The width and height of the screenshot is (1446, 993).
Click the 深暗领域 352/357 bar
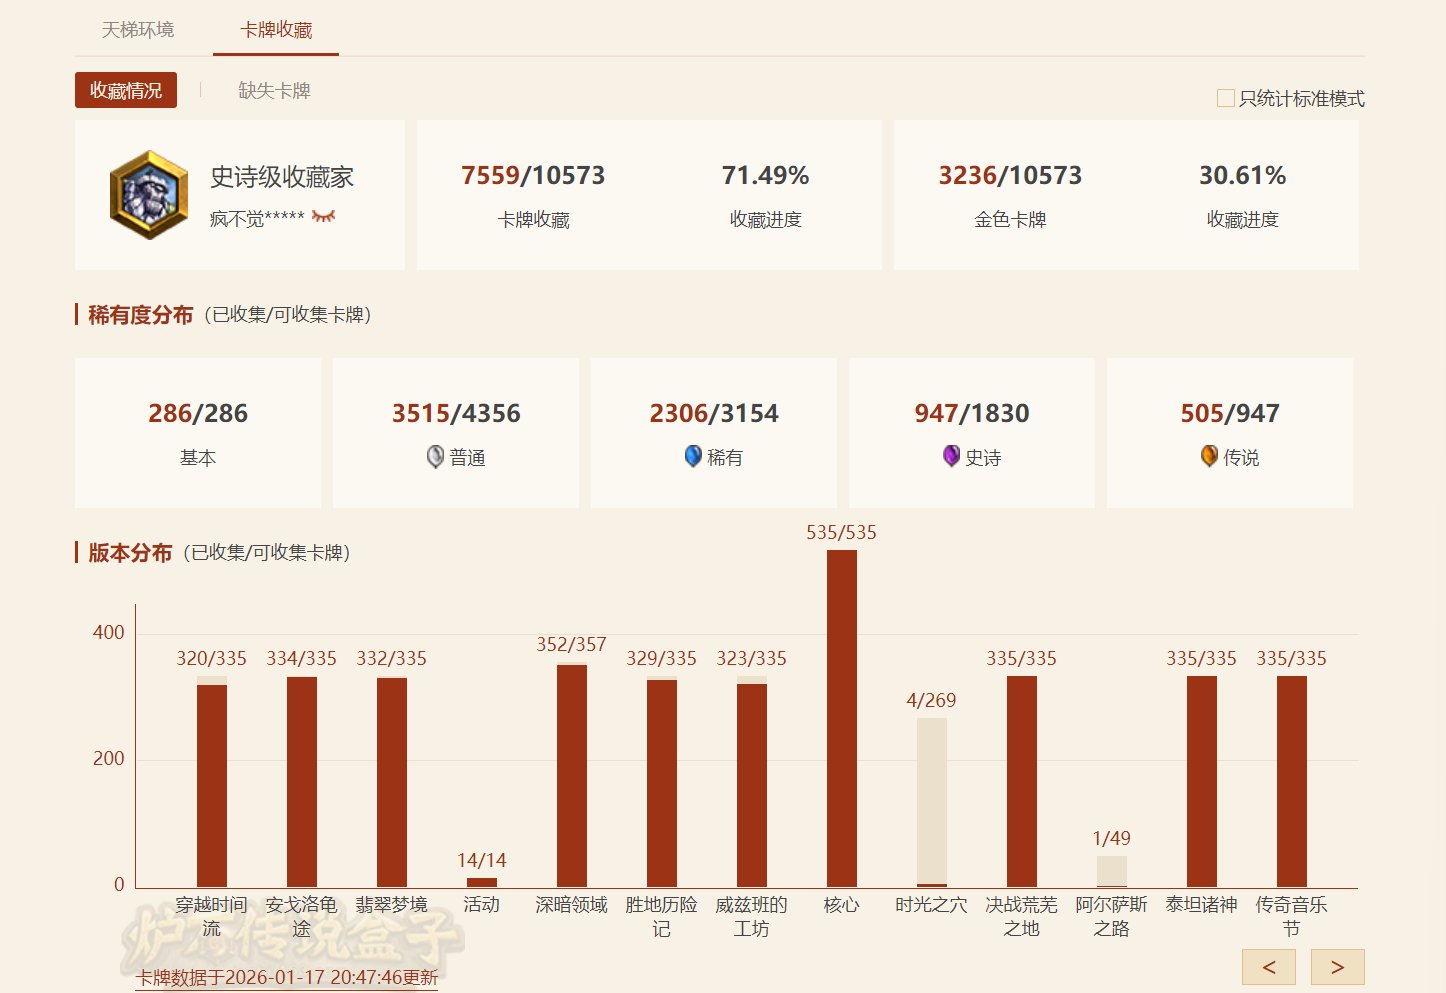tap(571, 775)
